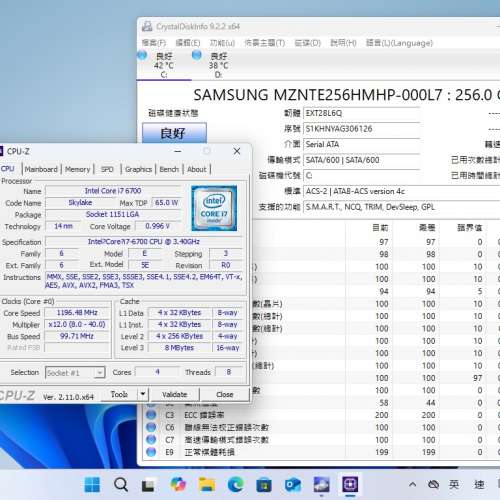This screenshot has height=500, width=500.
Task: Click the 1196.48 MHz core speed value
Action: [77, 313]
